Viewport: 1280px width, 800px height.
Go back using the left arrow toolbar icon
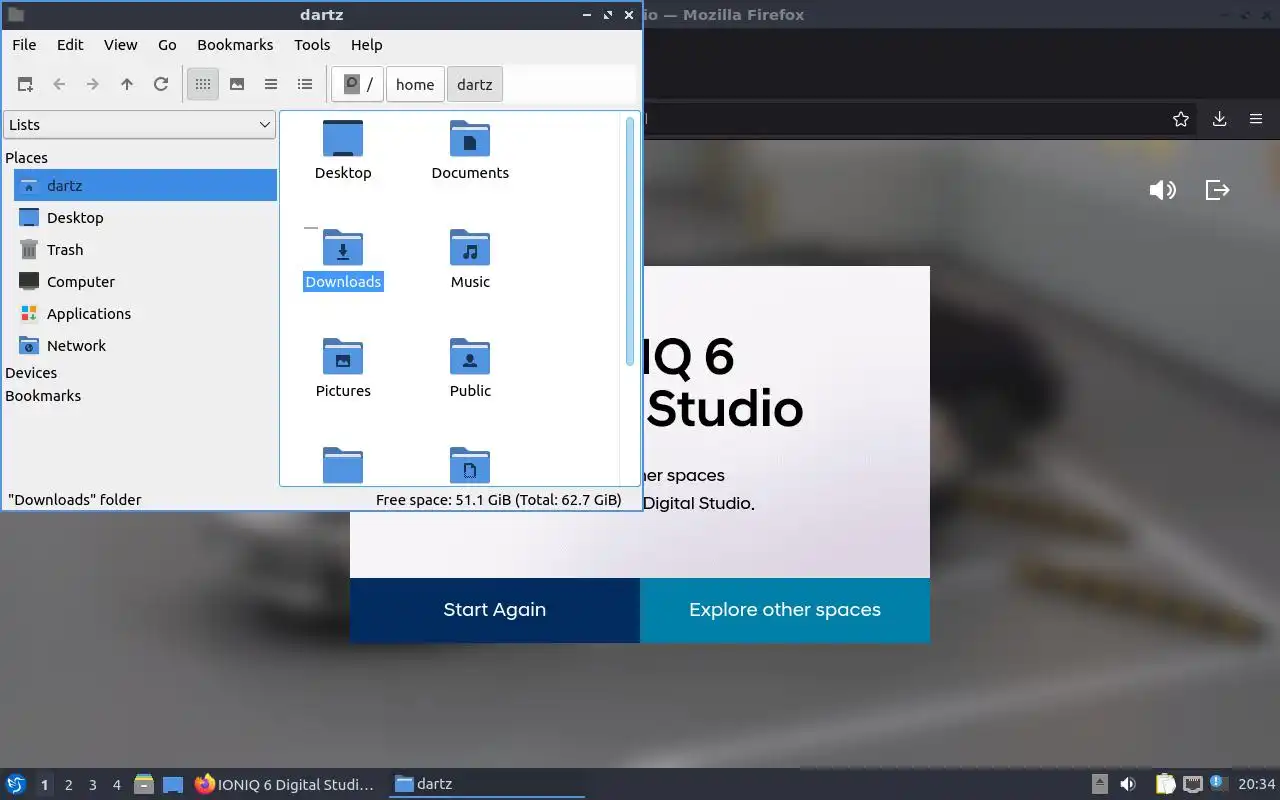pos(59,85)
